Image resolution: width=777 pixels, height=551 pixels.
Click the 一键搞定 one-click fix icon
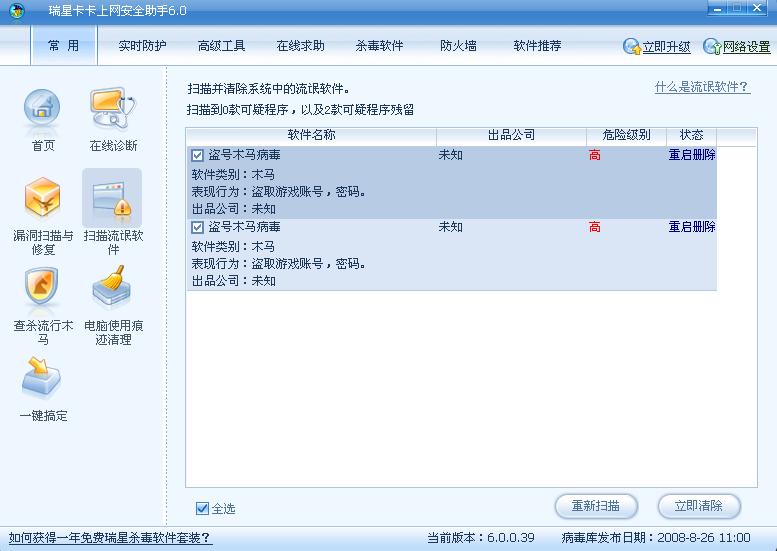coord(42,378)
